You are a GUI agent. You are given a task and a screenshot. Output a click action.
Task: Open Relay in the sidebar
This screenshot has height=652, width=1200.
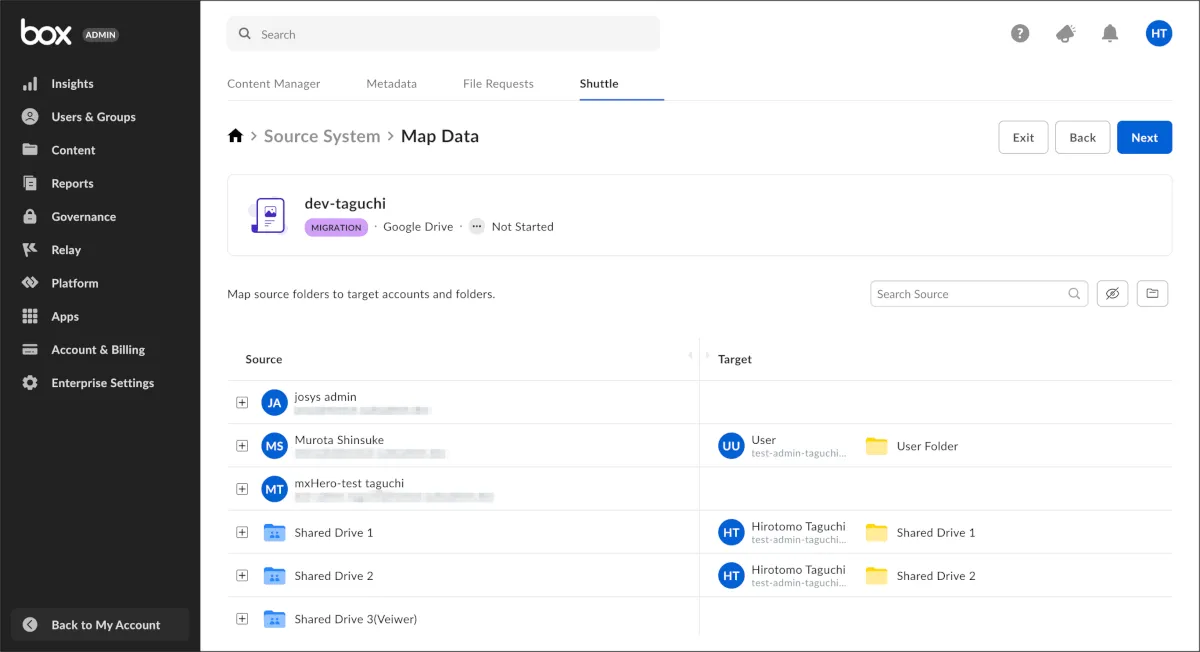[x=66, y=250]
